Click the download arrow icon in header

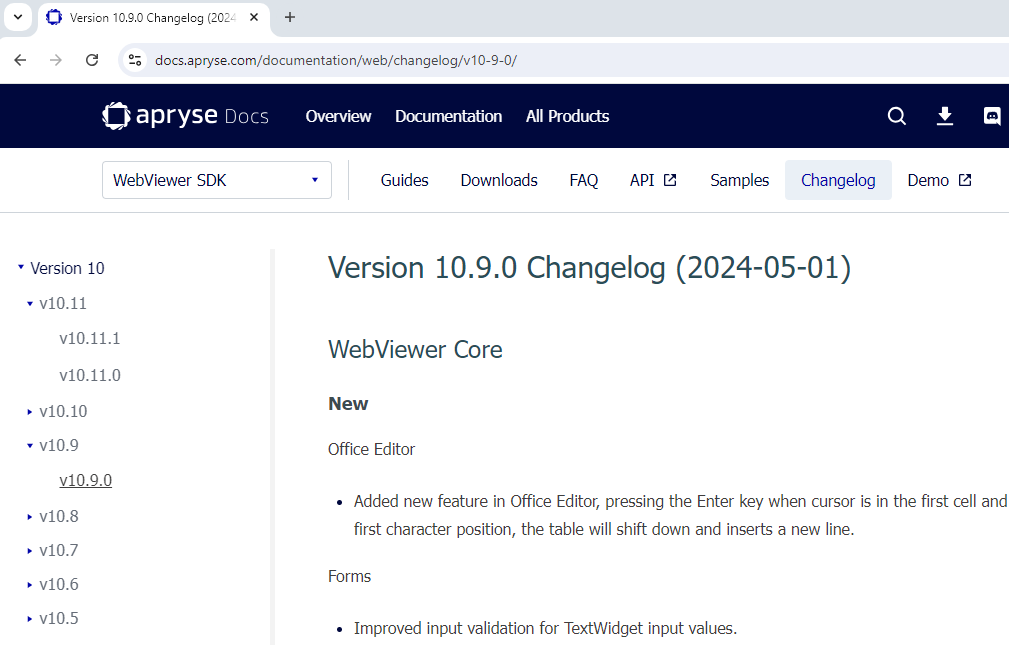click(x=945, y=116)
